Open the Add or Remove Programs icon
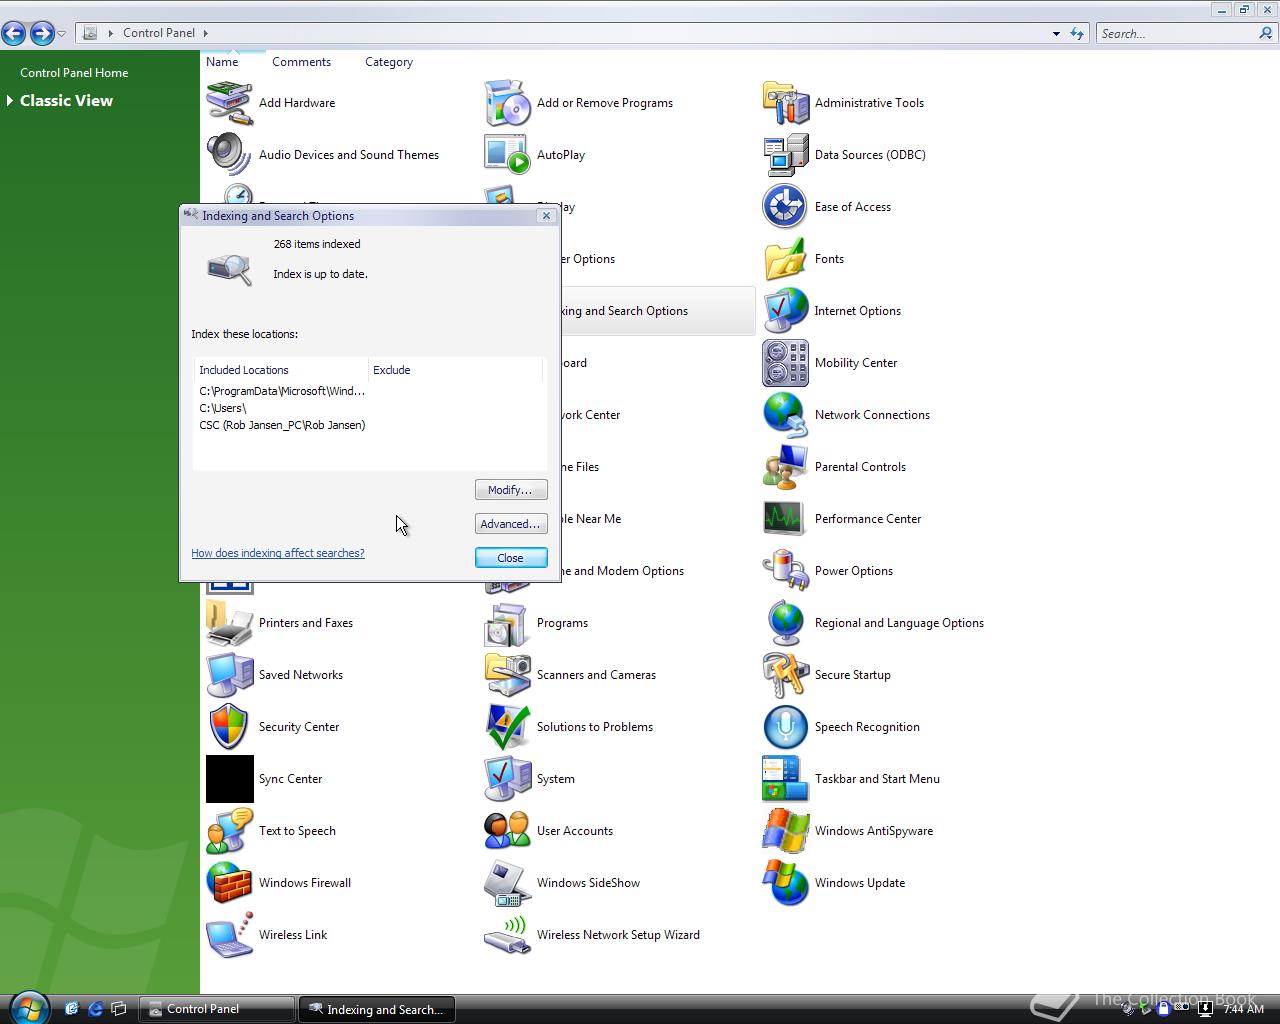The image size is (1280, 1024). coord(507,103)
